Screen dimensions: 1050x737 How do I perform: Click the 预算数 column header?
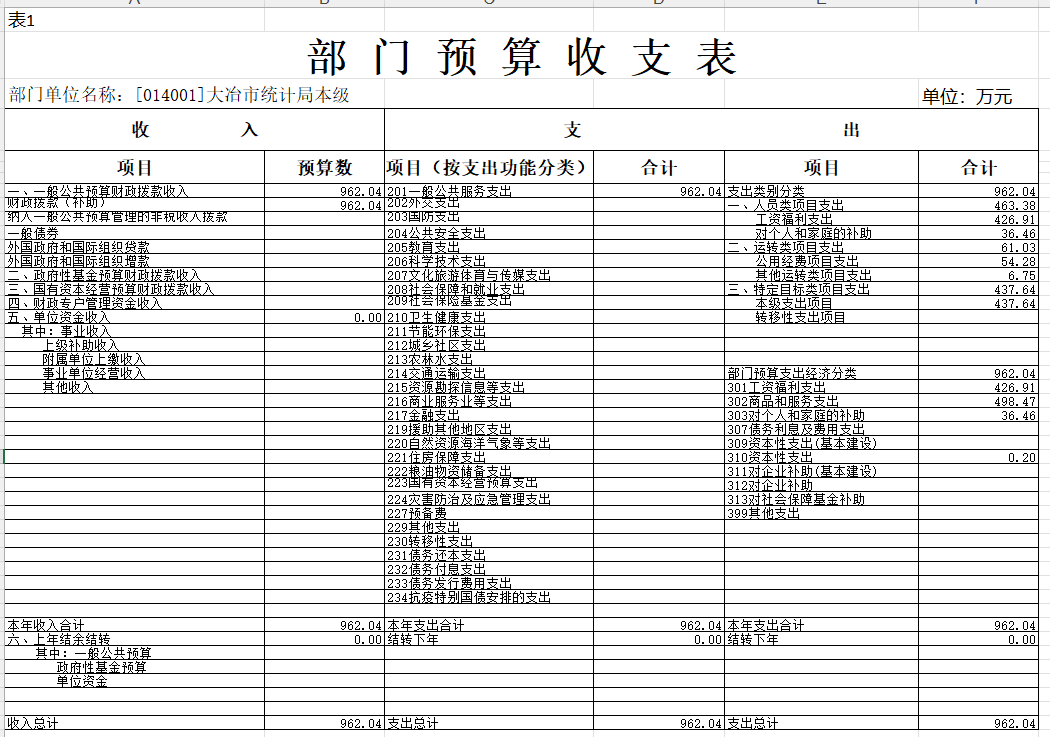[x=325, y=167]
